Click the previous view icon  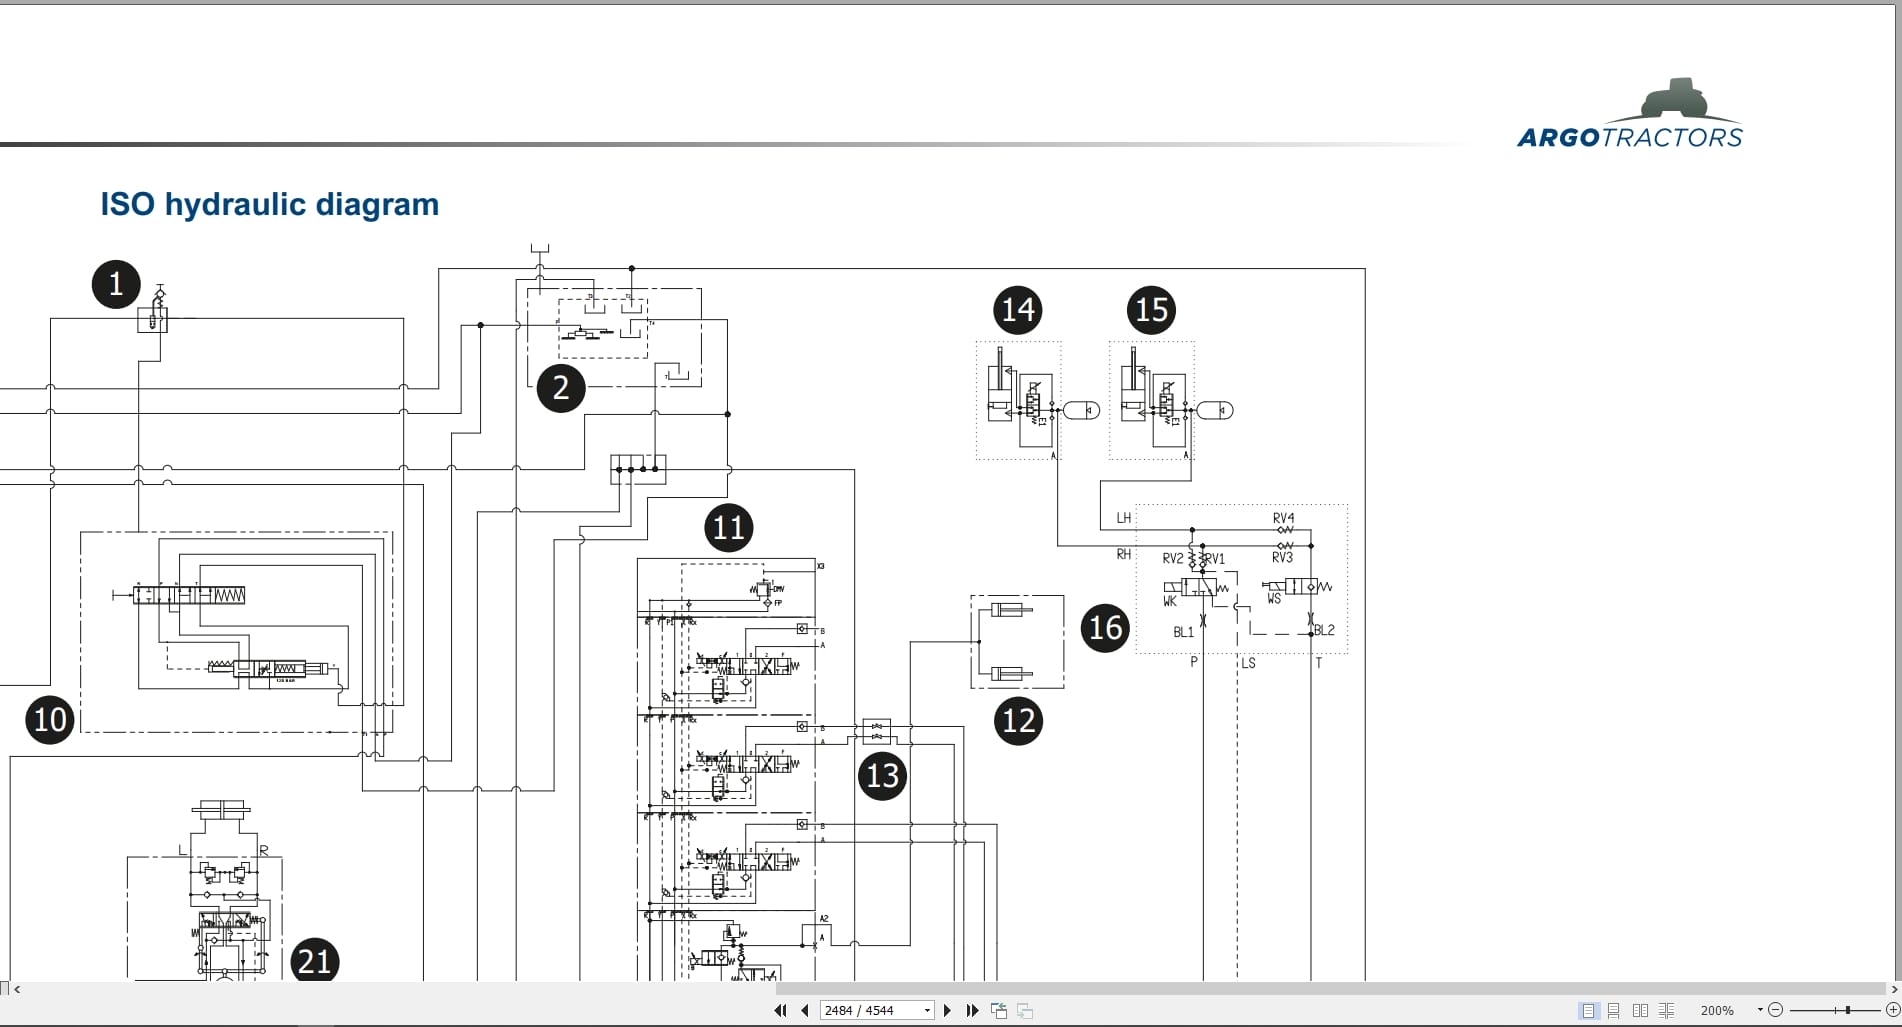coord(998,1010)
